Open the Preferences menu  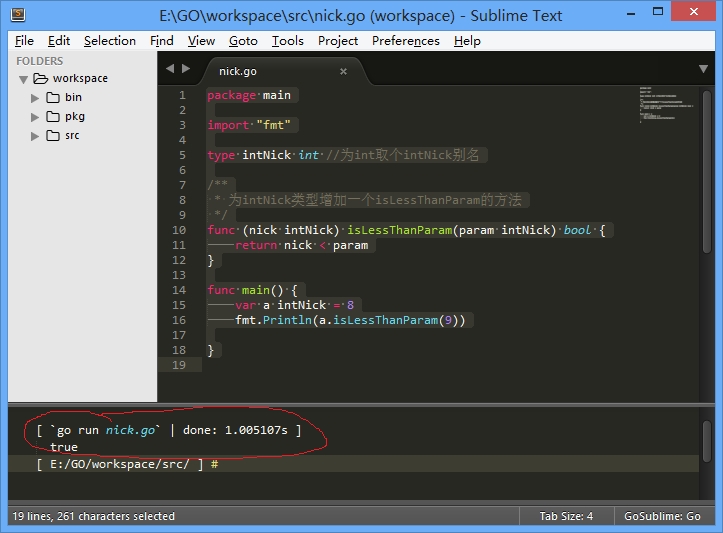coord(406,41)
